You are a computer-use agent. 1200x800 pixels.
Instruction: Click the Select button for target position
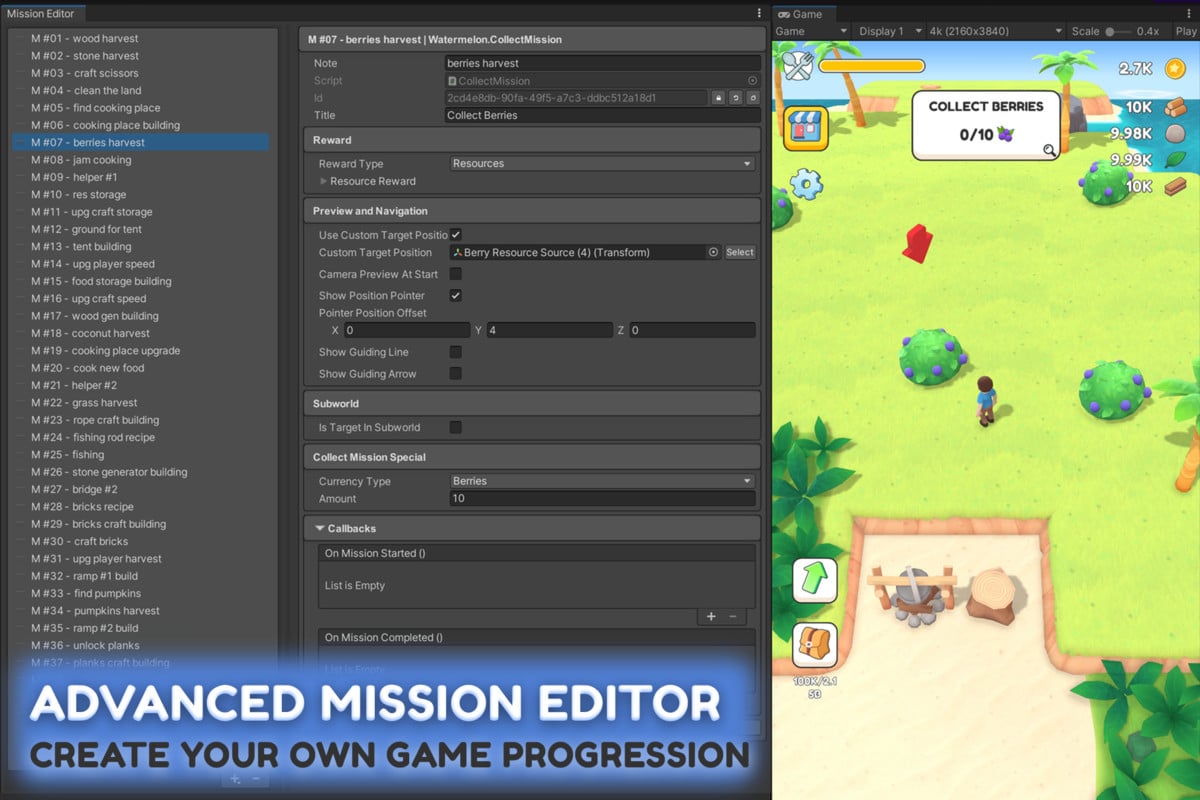[x=740, y=253]
